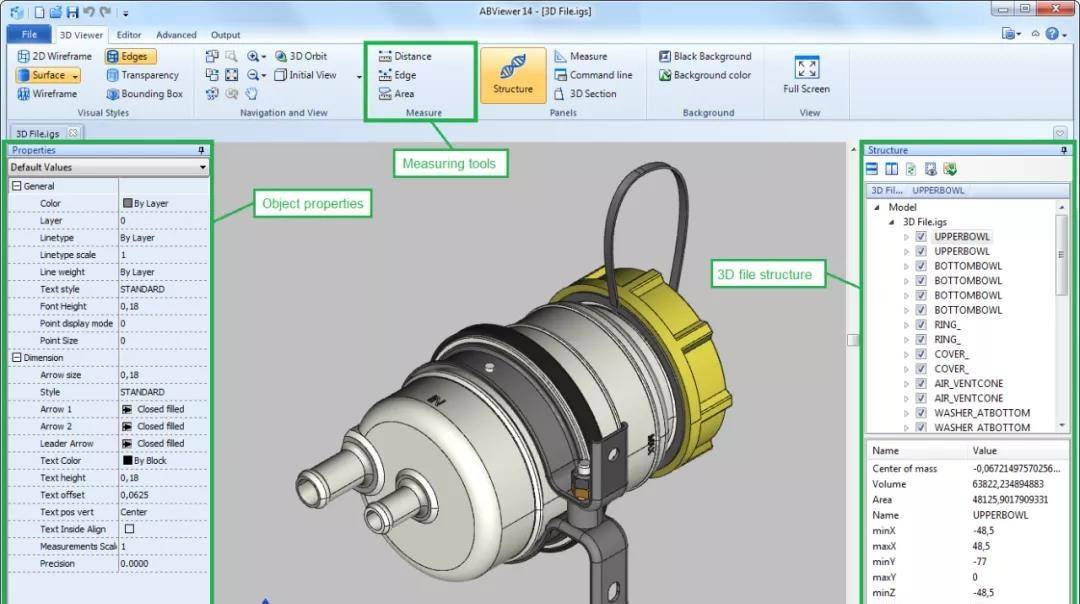The width and height of the screenshot is (1080, 604).
Task: Click the Text Color black swatch
Action: (127, 461)
